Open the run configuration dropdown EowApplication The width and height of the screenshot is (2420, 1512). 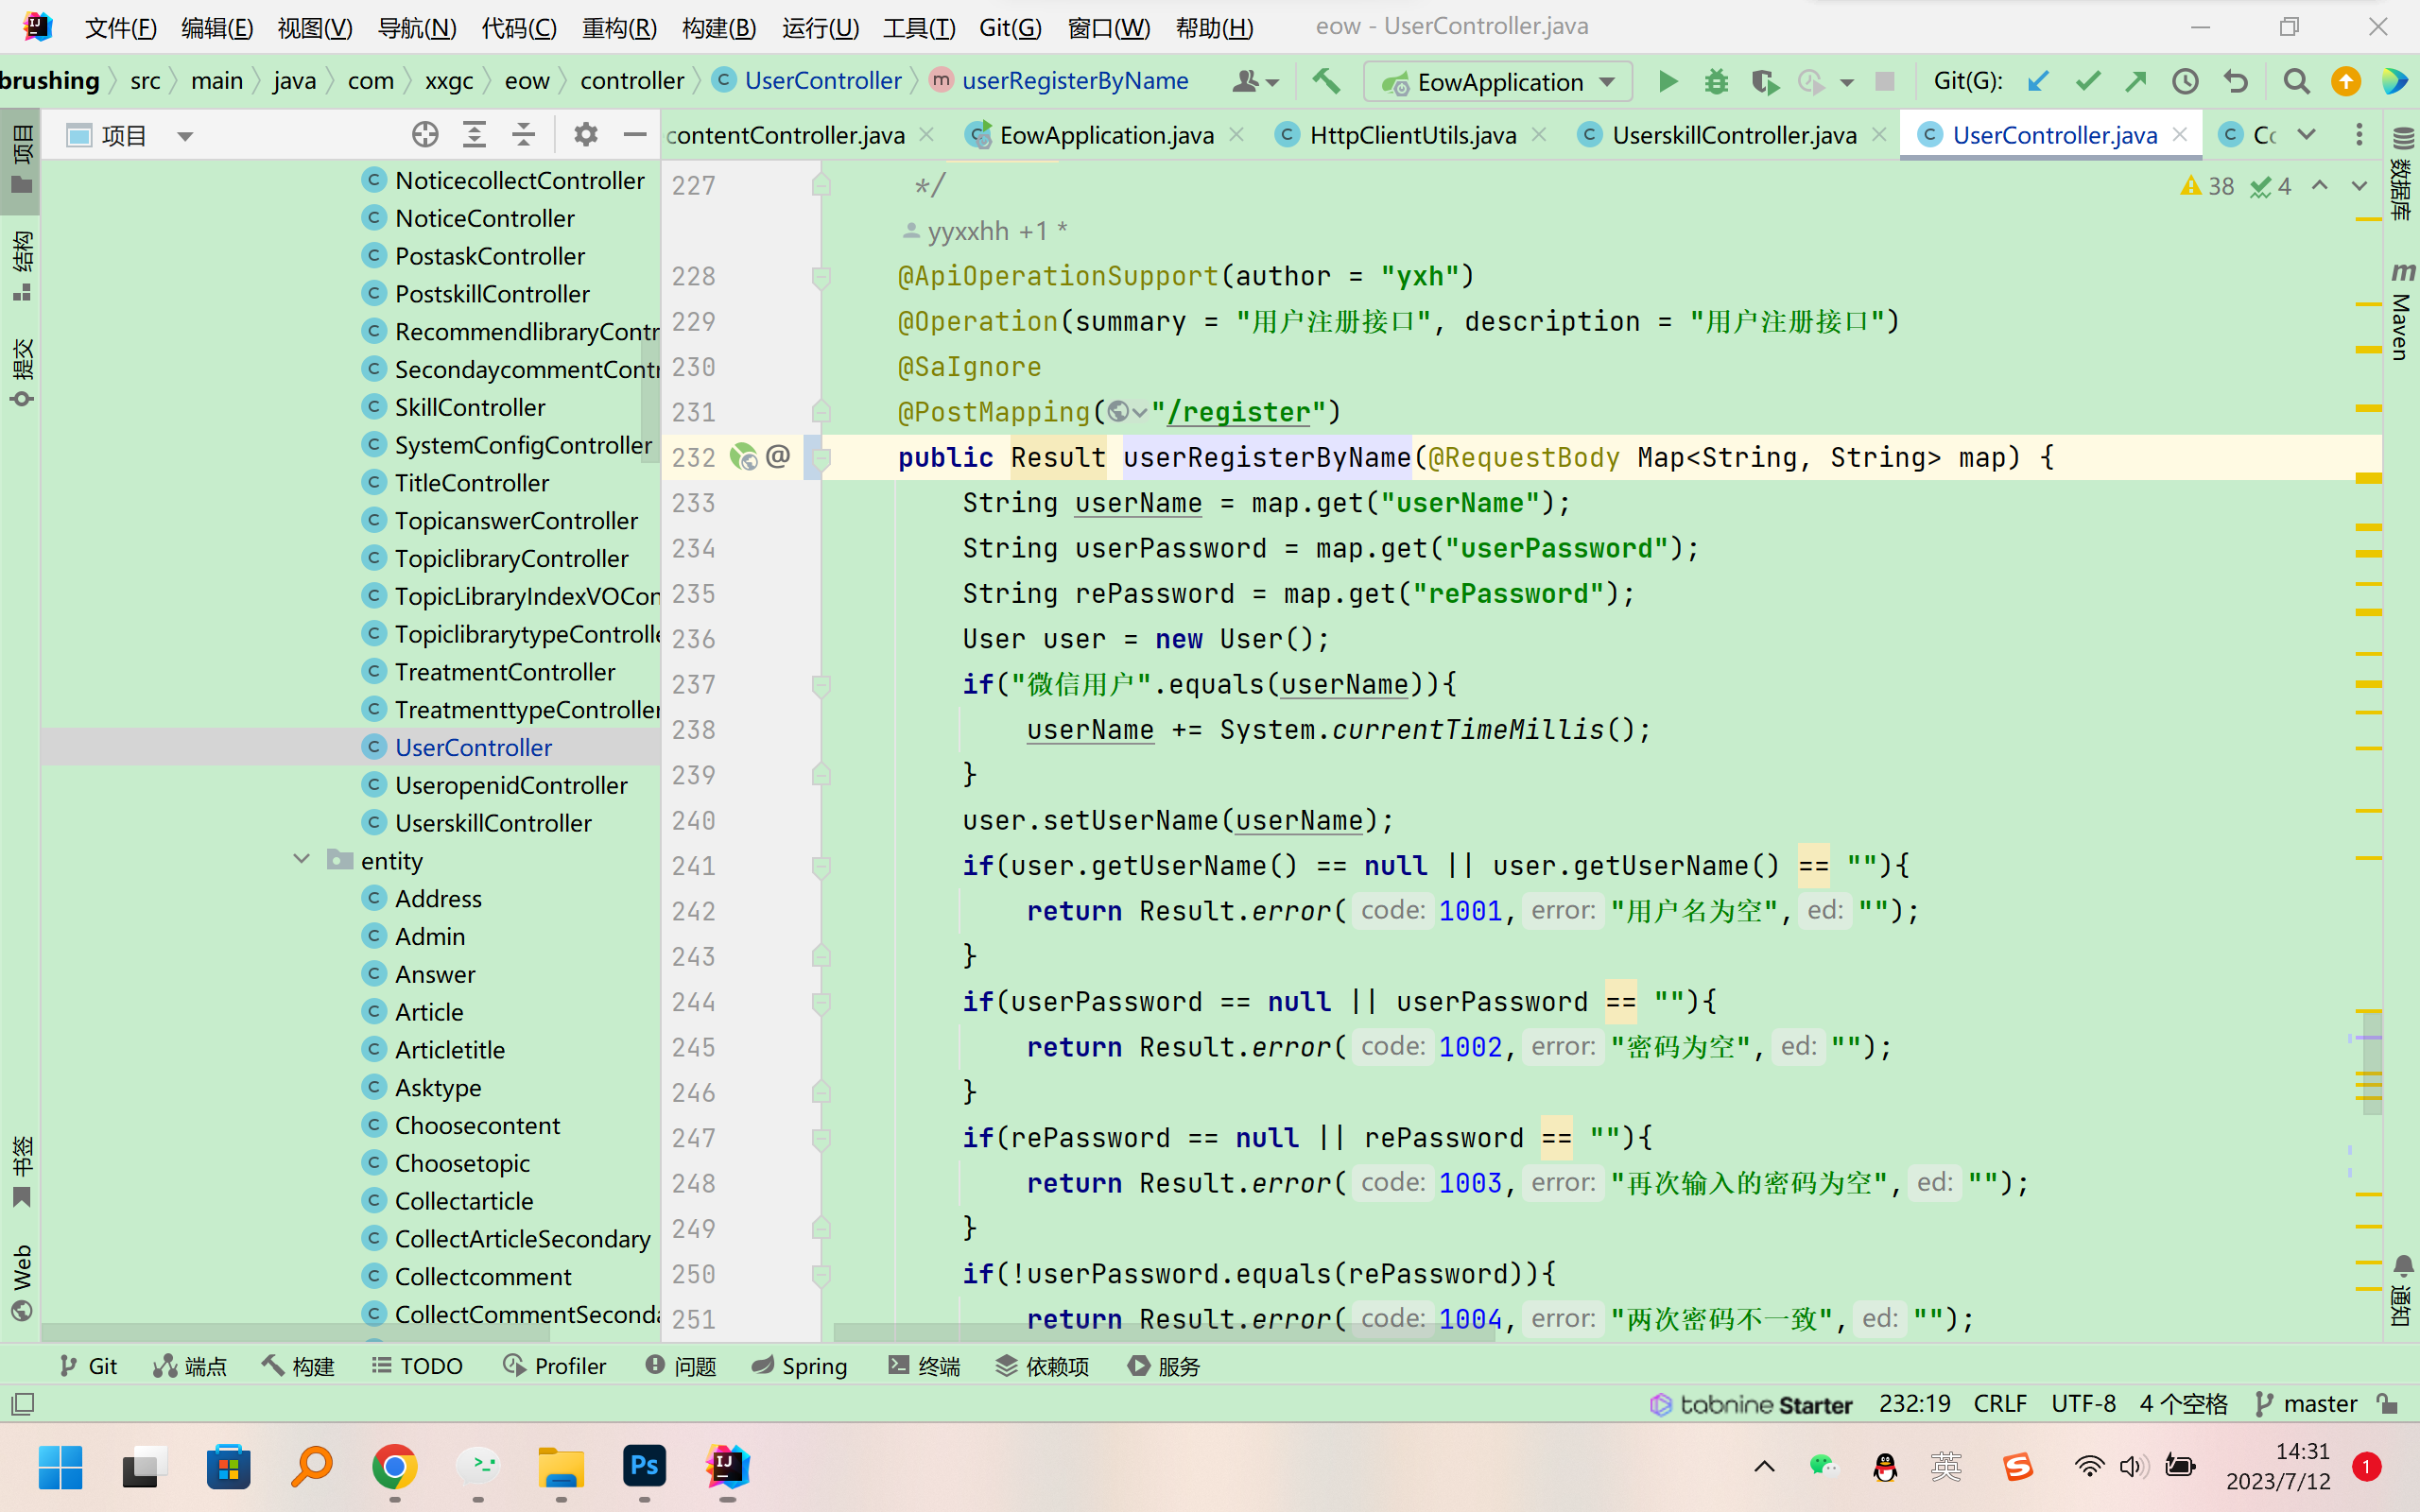tap(1497, 82)
